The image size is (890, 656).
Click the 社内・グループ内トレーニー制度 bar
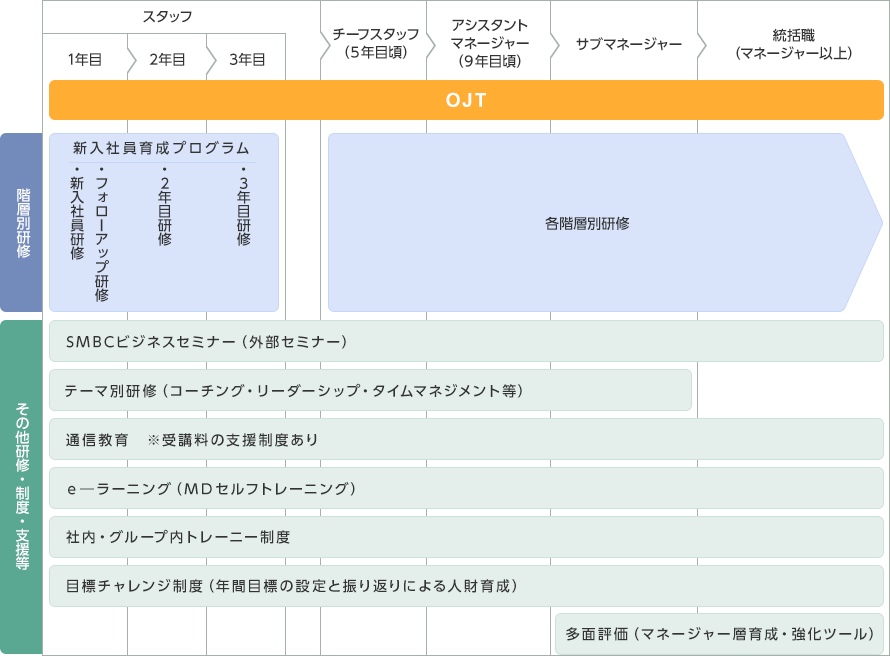point(466,537)
